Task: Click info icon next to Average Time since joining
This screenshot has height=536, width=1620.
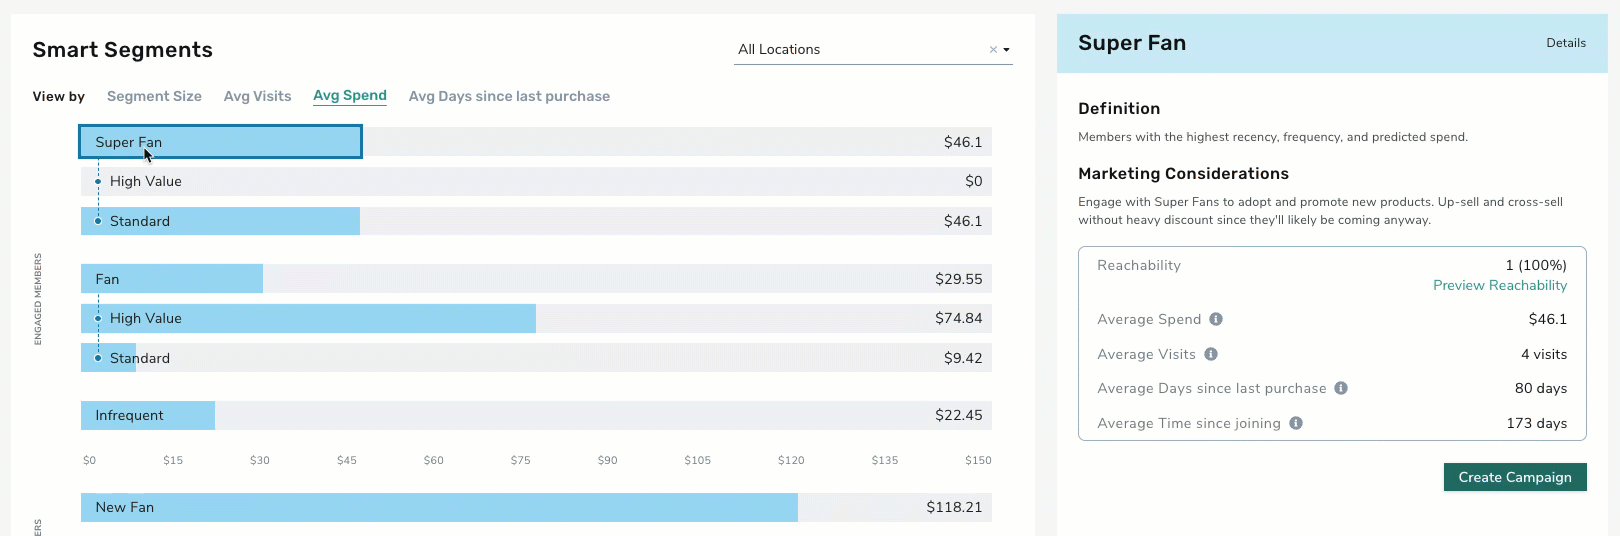Action: [x=1296, y=423]
